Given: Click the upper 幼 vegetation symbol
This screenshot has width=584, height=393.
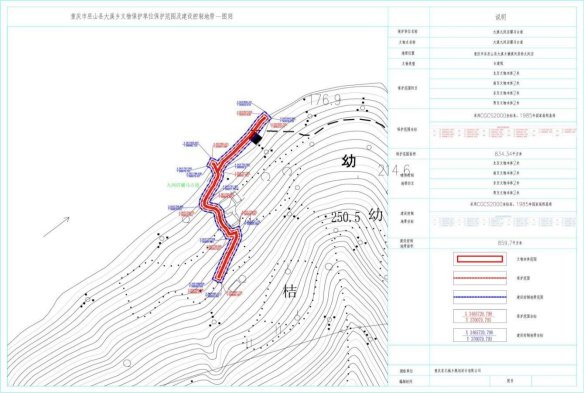Looking at the screenshot, I should click(349, 161).
